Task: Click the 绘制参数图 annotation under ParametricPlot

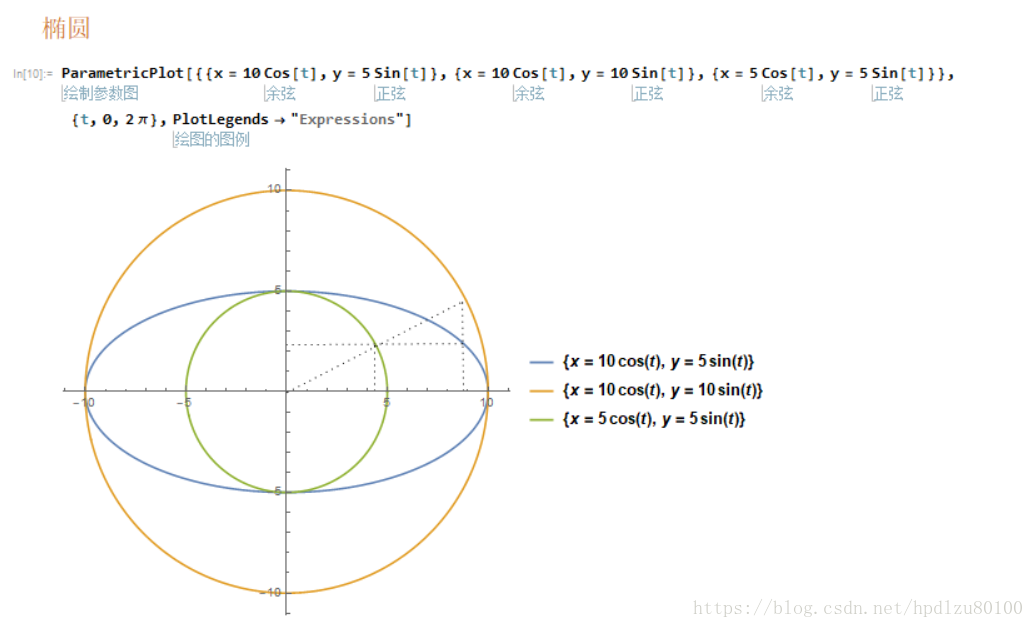Action: [x=100, y=93]
